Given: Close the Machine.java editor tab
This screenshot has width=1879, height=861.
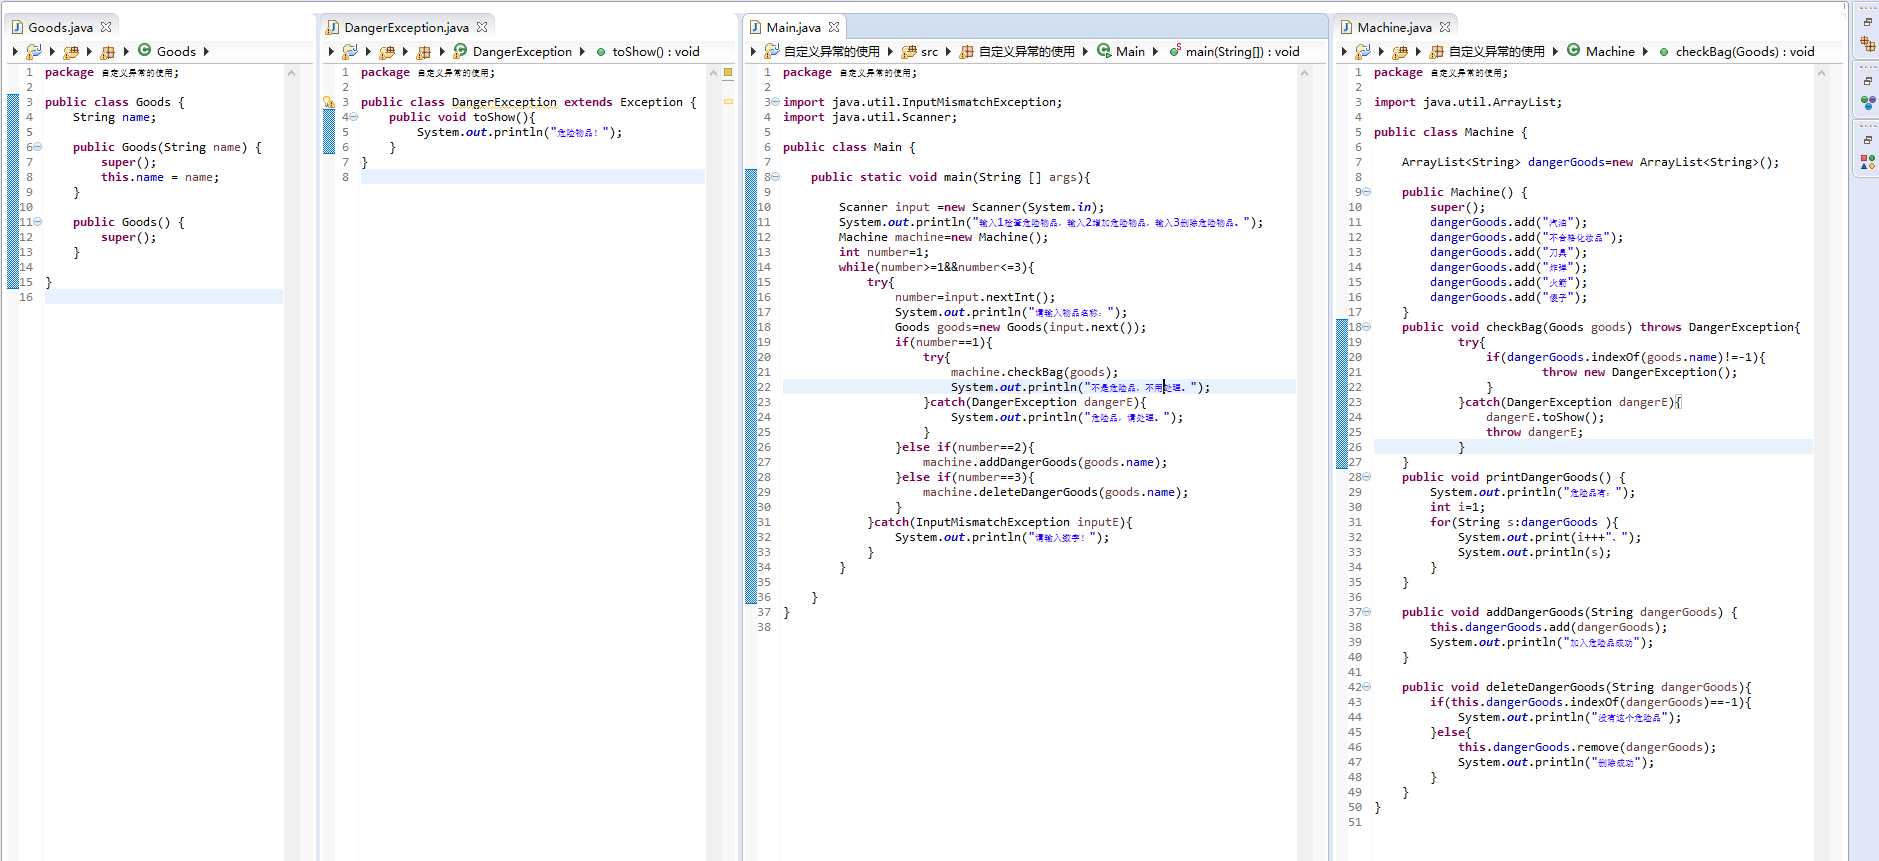Looking at the screenshot, I should pos(1445,27).
